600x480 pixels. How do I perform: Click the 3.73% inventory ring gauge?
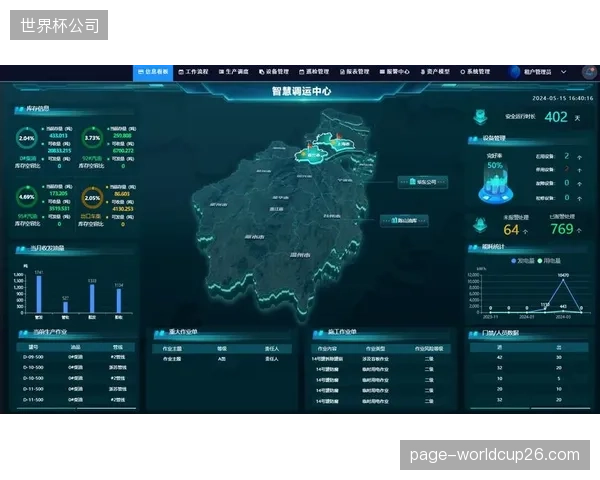[92, 138]
